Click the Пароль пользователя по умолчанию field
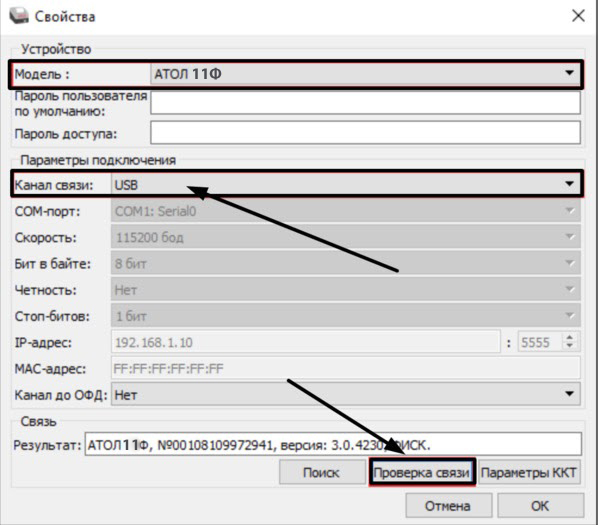 [x=365, y=103]
